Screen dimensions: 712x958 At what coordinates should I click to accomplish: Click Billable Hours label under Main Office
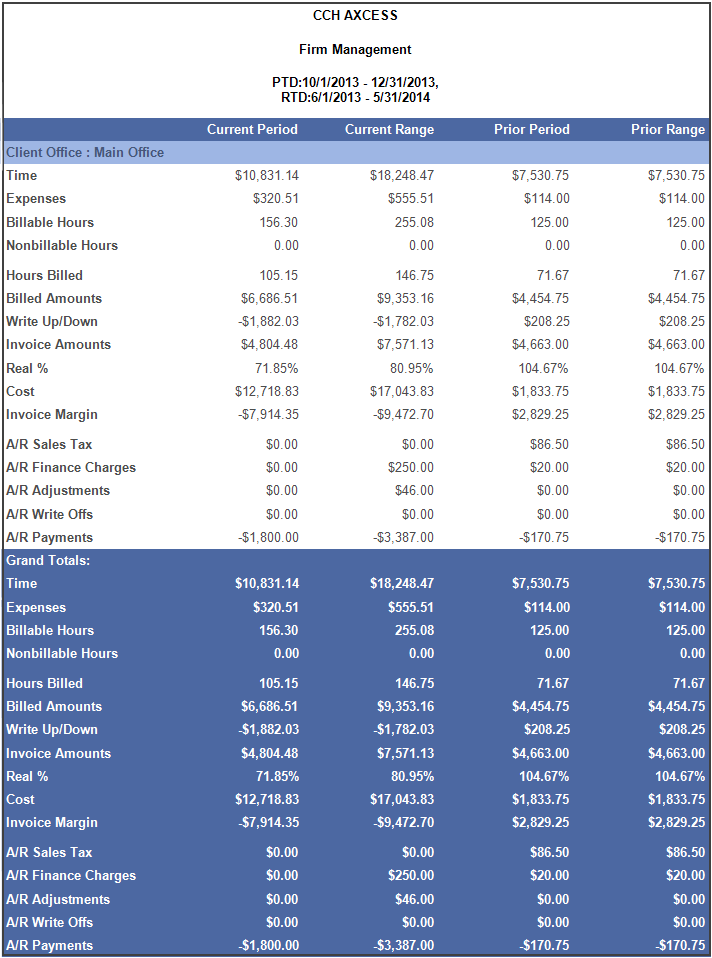[50, 222]
